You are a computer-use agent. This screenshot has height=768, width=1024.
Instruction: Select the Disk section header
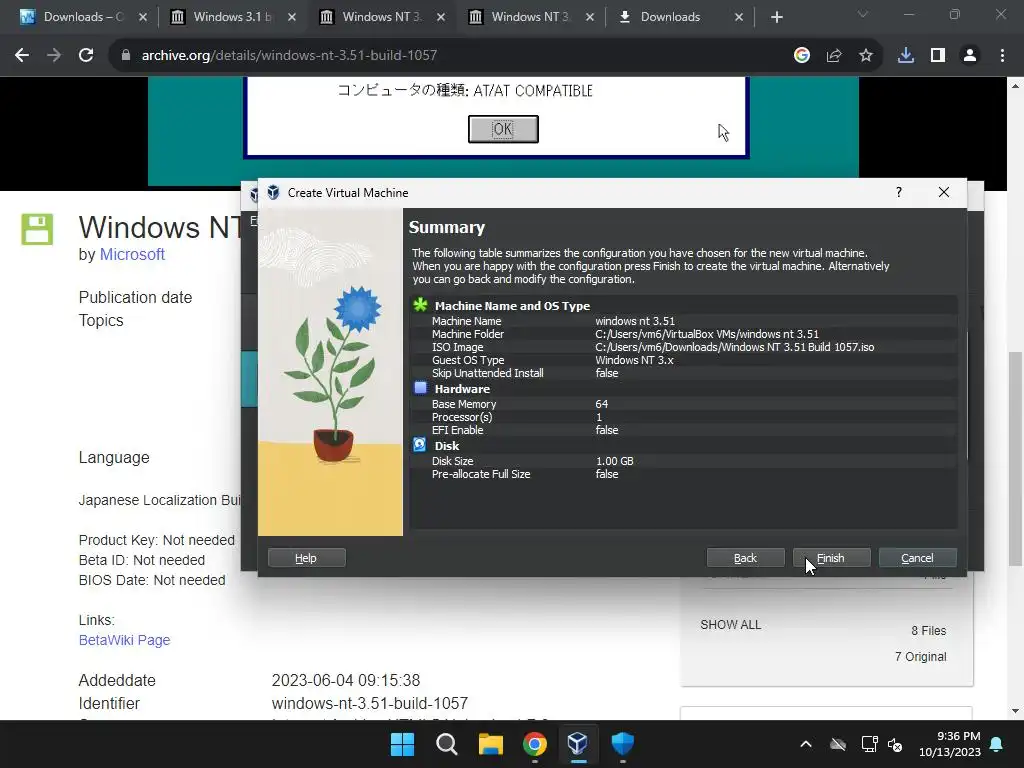[447, 445]
